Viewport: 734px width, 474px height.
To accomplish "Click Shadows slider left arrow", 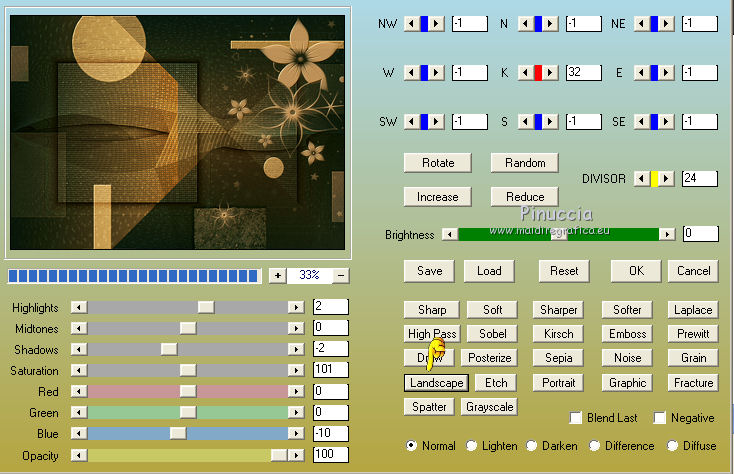I will [x=79, y=349].
